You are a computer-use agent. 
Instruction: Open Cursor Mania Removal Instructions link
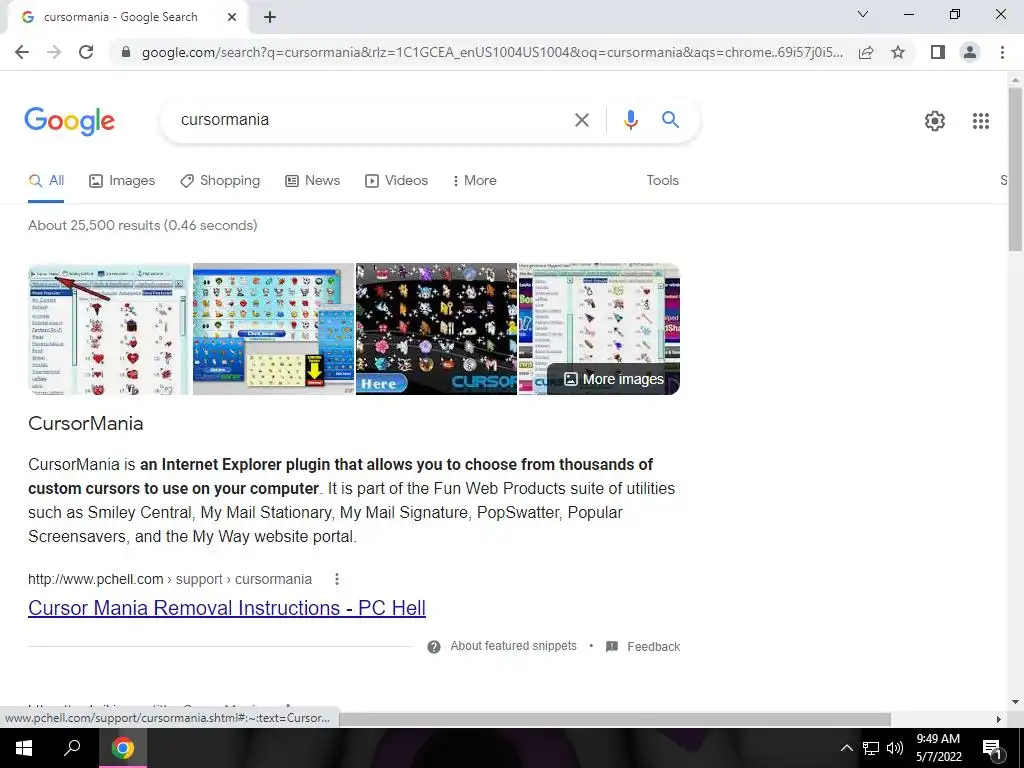(x=227, y=608)
